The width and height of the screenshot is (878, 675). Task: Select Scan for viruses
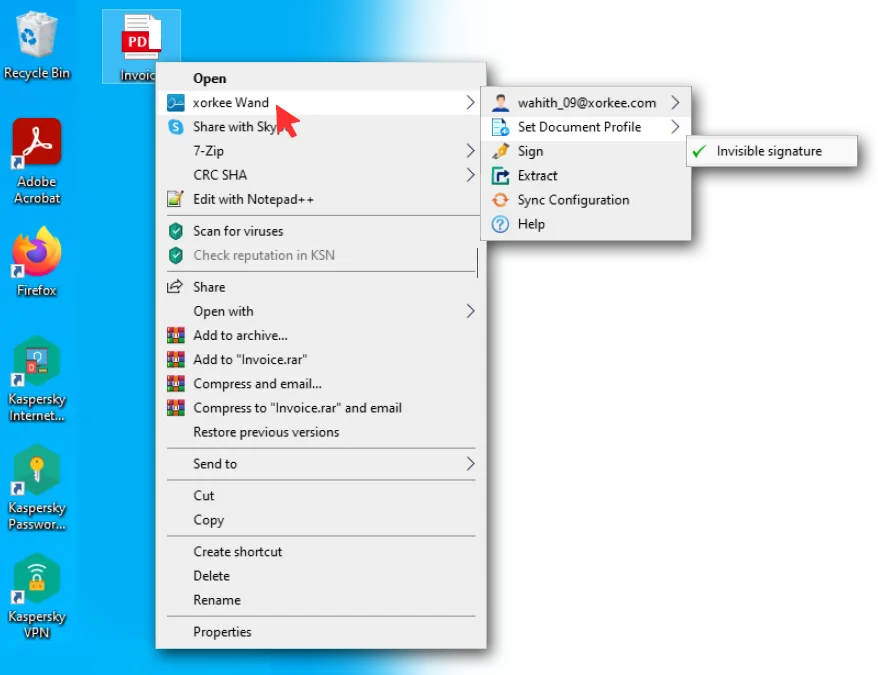pyautogui.click(x=238, y=231)
